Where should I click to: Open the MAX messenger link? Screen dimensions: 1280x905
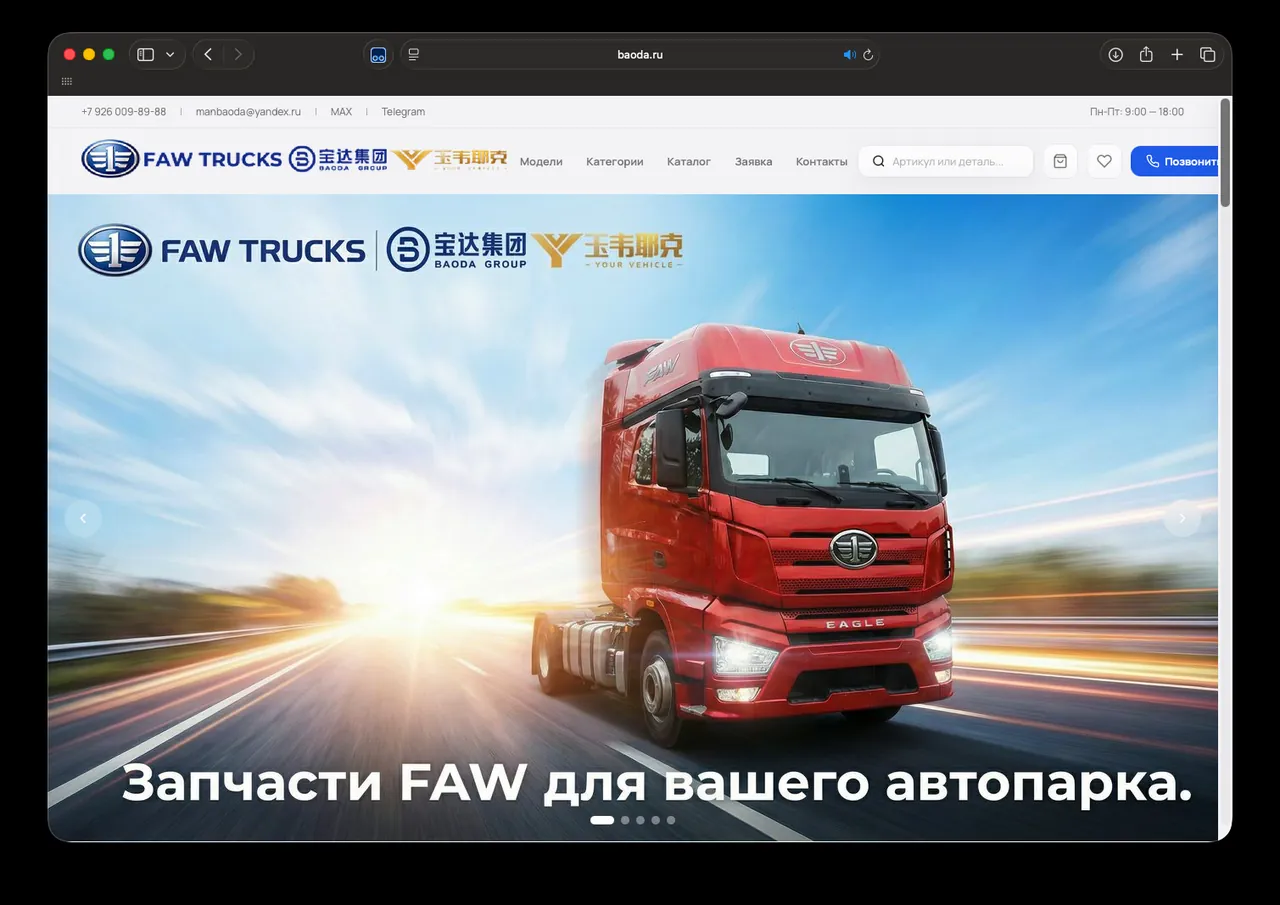click(341, 112)
